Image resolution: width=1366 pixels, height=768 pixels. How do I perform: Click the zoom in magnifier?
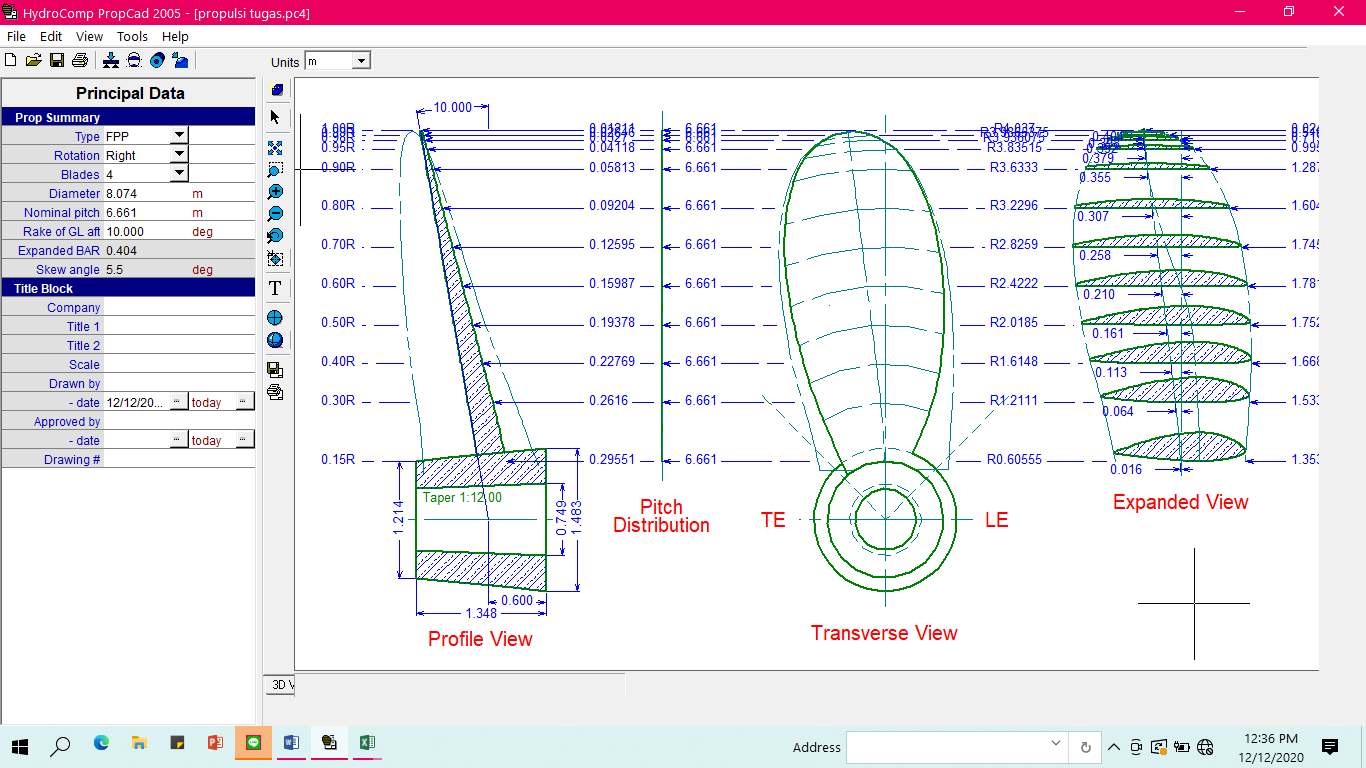(276, 192)
